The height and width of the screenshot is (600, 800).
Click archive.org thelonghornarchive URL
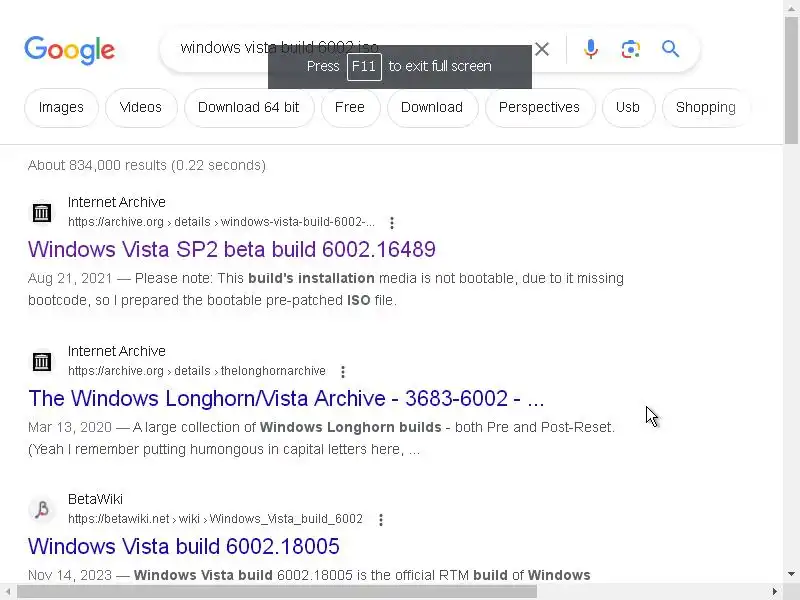[x=196, y=371]
